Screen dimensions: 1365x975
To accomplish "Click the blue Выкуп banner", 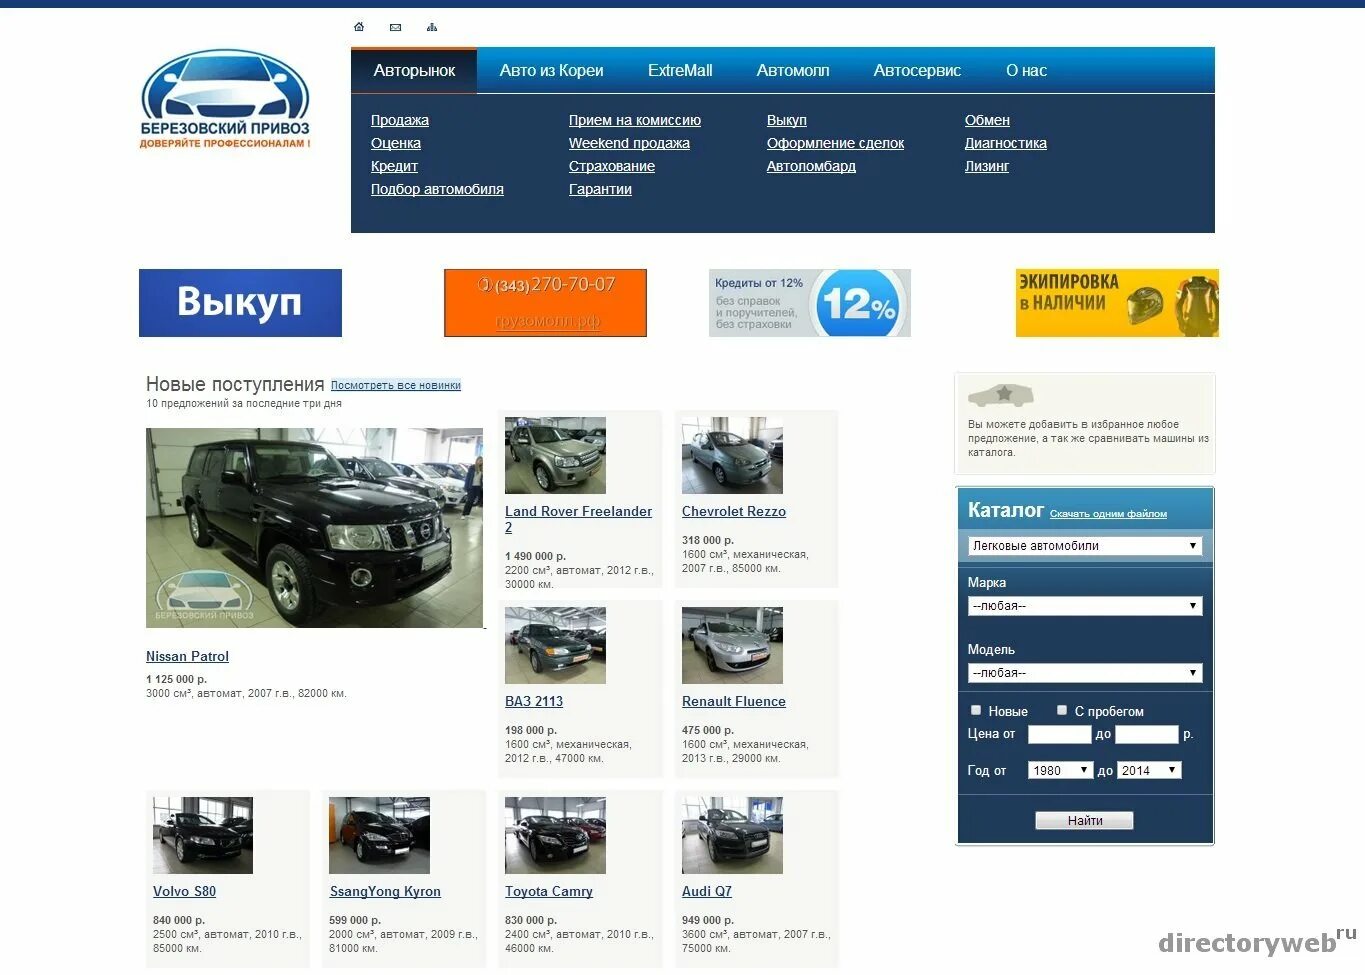I will (x=240, y=303).
